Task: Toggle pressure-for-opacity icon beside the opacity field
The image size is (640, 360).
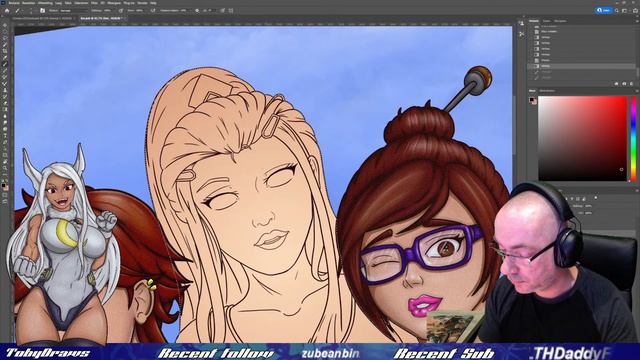Action: pyautogui.click(x=120, y=11)
